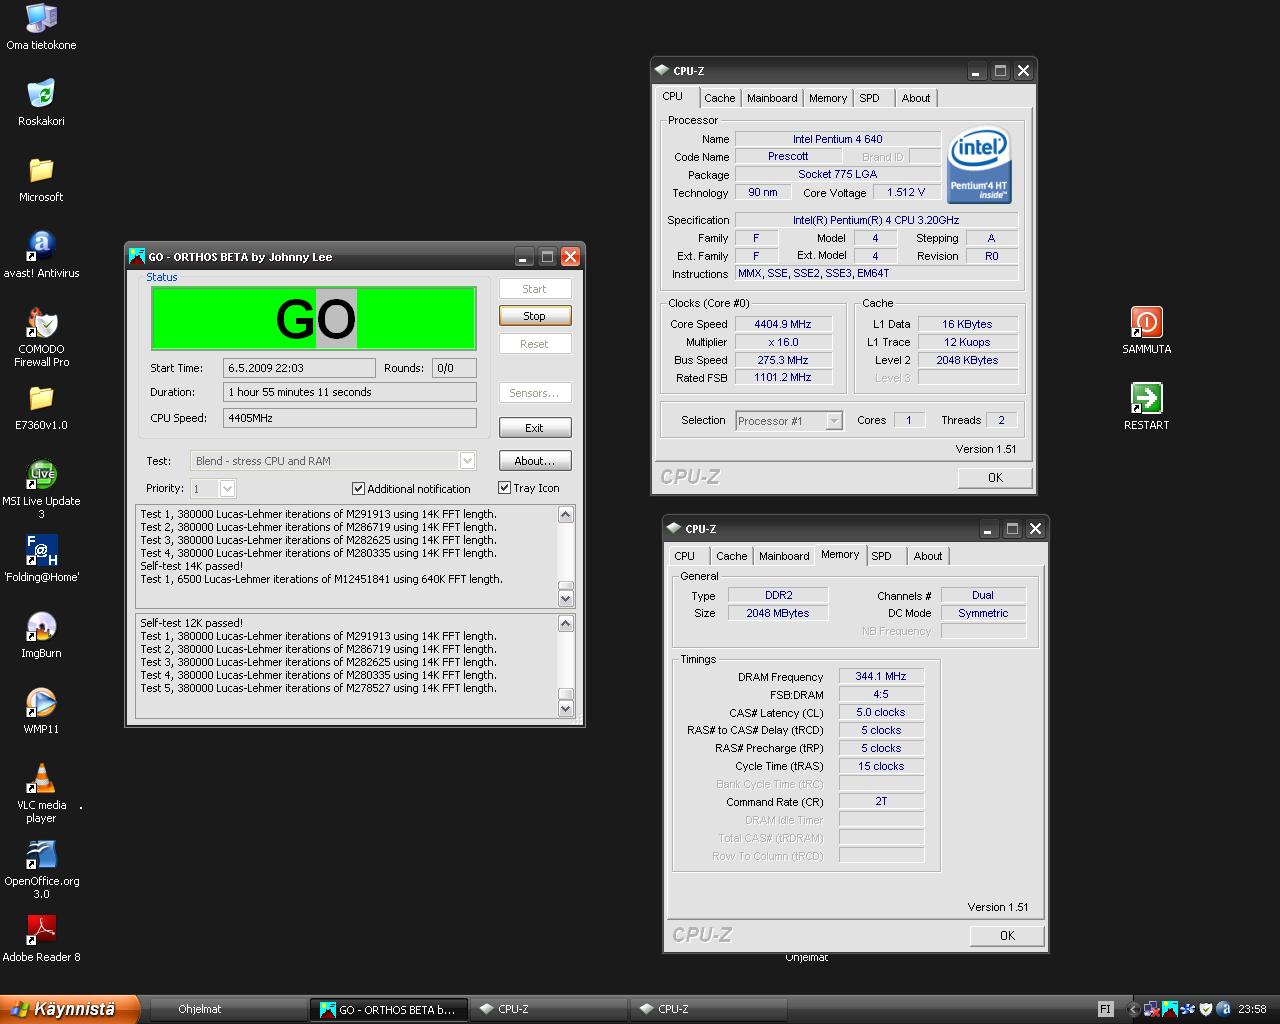
Task: Click the Core Speed value 4404.9 MHz
Action: [x=782, y=324]
